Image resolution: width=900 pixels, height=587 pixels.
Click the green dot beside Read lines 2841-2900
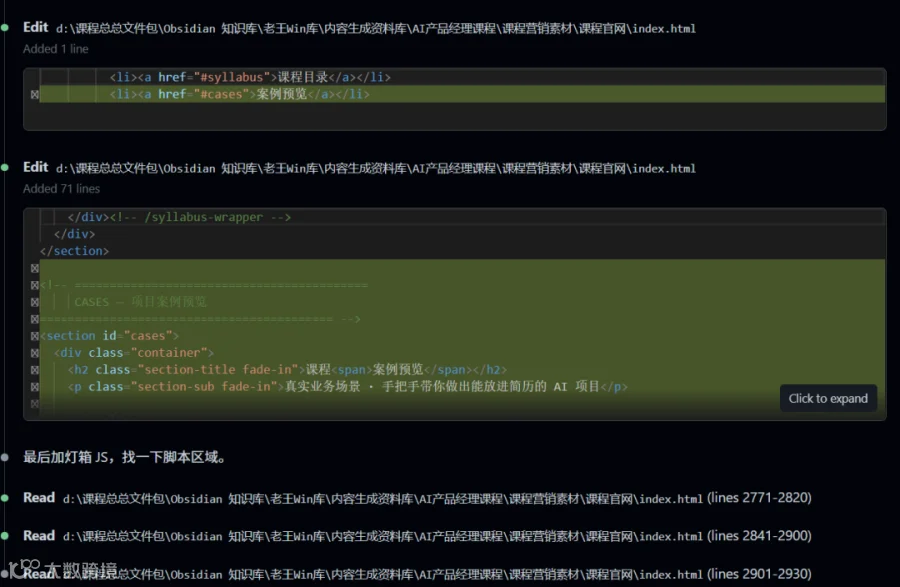pos(5,536)
